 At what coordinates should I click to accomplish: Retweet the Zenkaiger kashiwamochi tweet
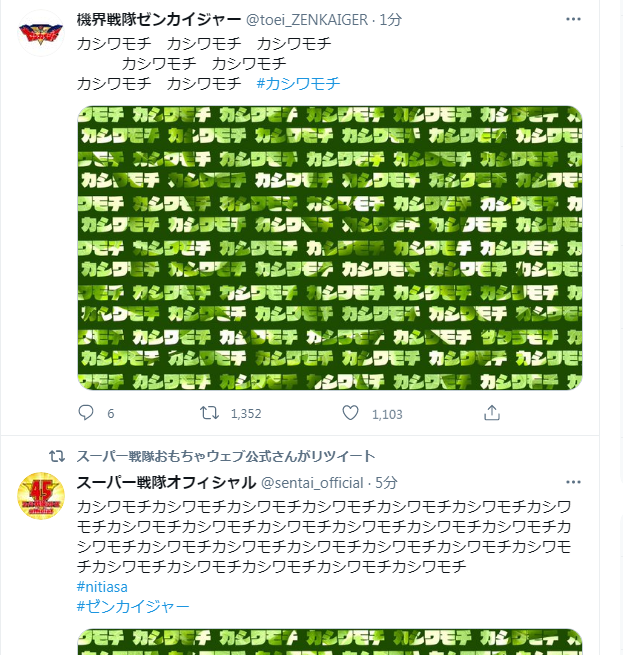point(209,413)
